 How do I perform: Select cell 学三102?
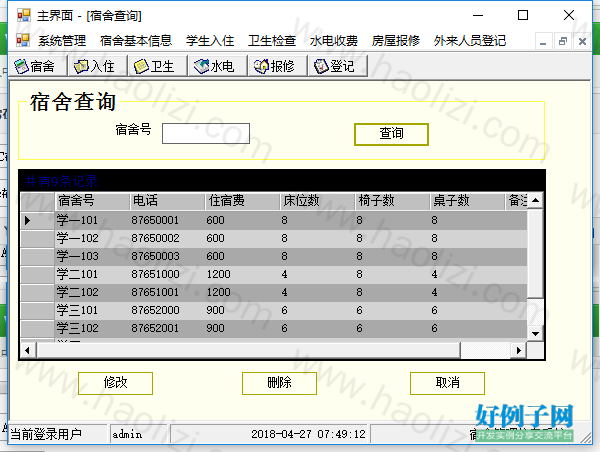92,328
